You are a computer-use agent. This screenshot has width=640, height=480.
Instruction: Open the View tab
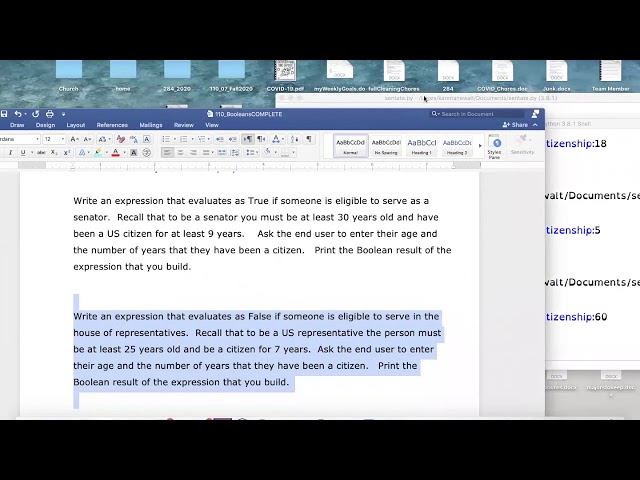212,125
